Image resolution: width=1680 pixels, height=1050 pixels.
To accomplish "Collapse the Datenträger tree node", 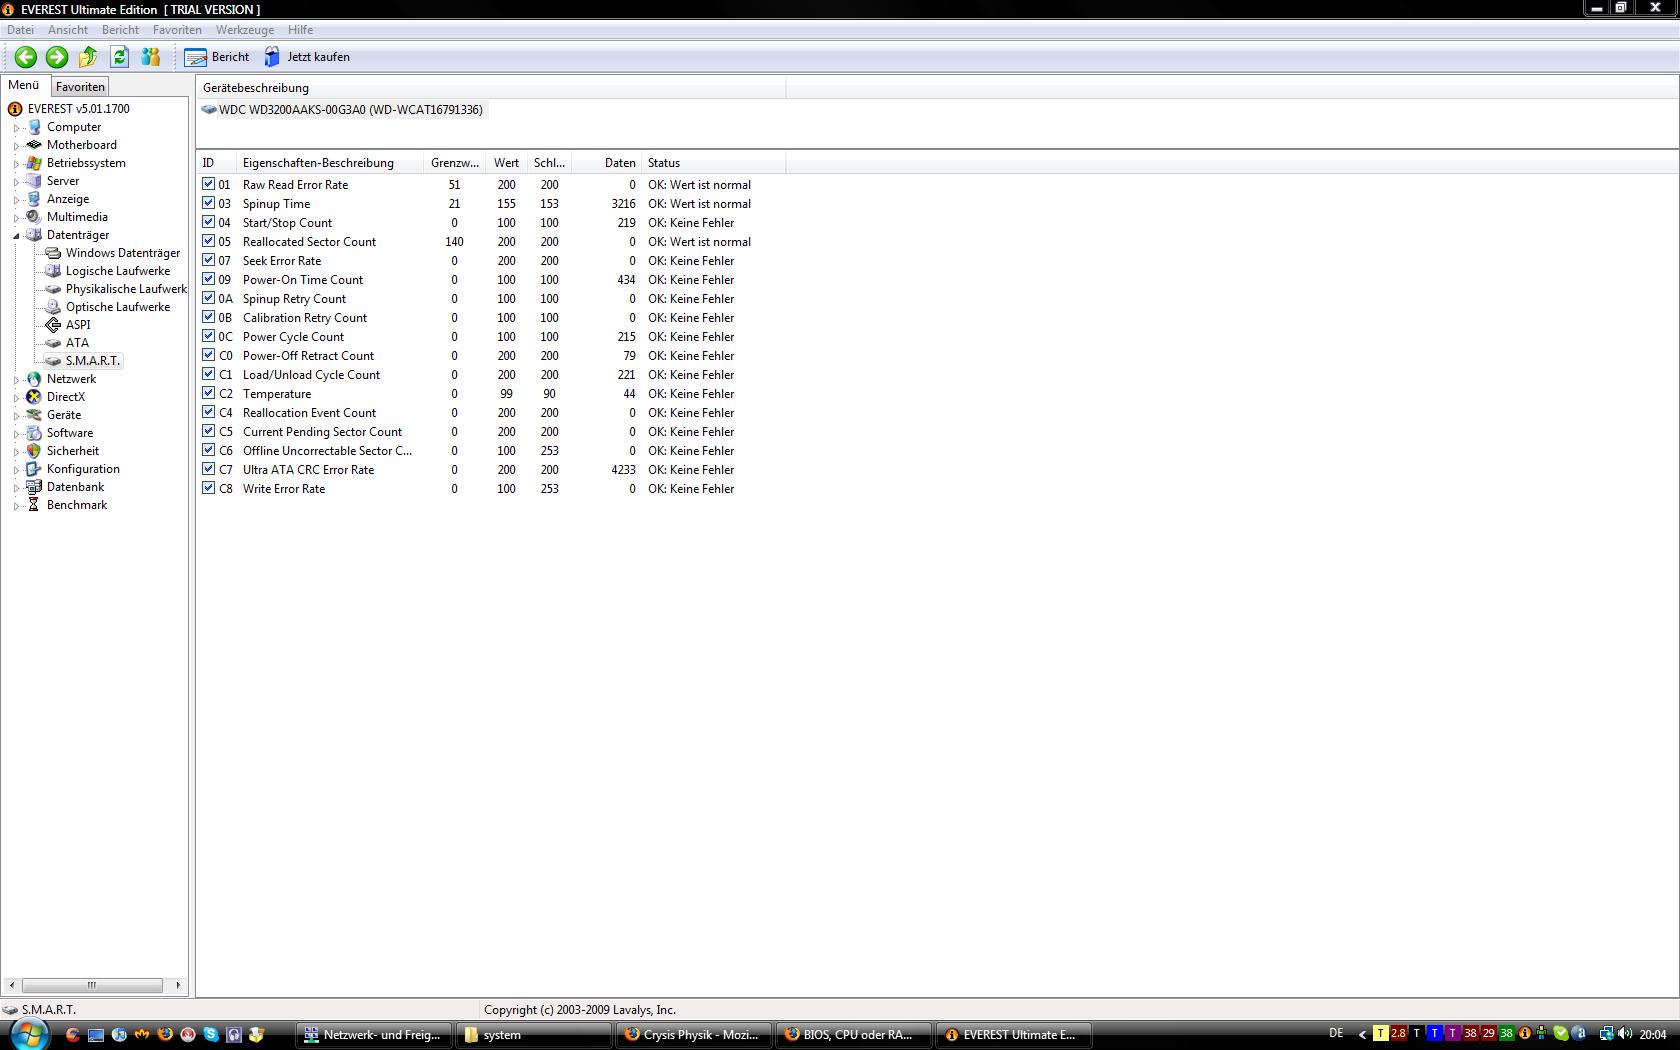I will click(x=16, y=236).
